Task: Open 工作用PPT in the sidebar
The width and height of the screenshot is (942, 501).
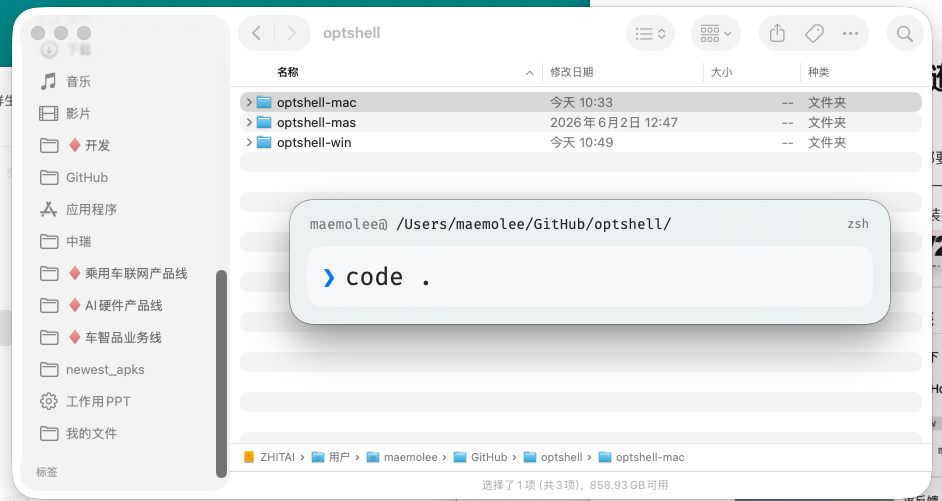Action: point(98,402)
